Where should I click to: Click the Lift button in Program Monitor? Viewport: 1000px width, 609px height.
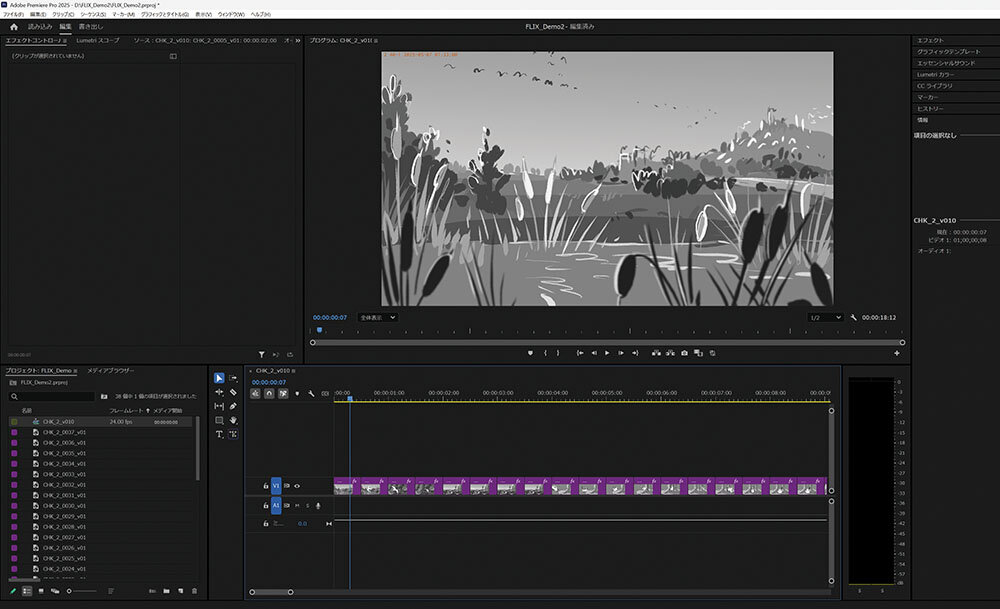pos(656,353)
